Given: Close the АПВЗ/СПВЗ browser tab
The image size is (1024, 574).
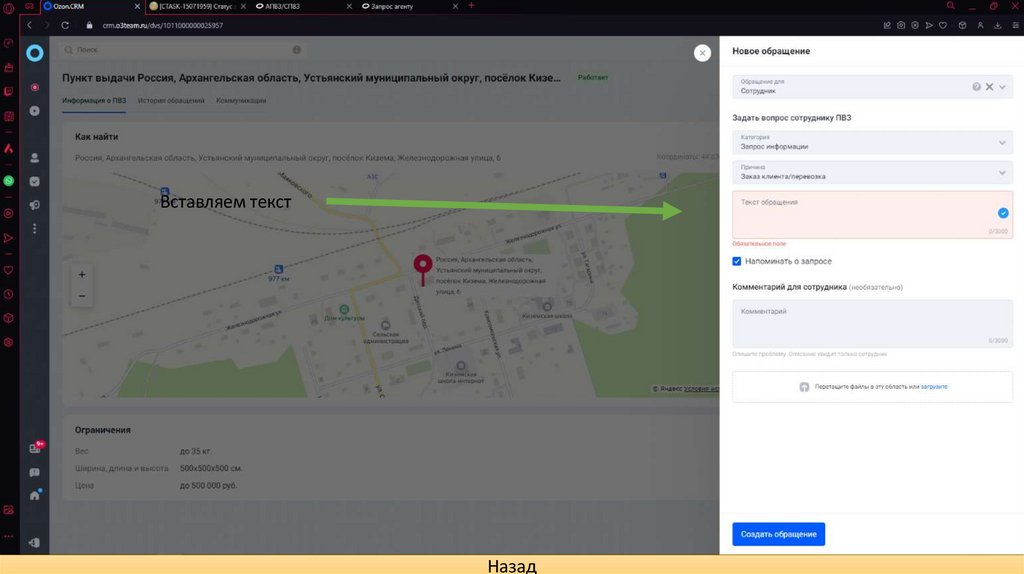Looking at the screenshot, I should (349, 6).
